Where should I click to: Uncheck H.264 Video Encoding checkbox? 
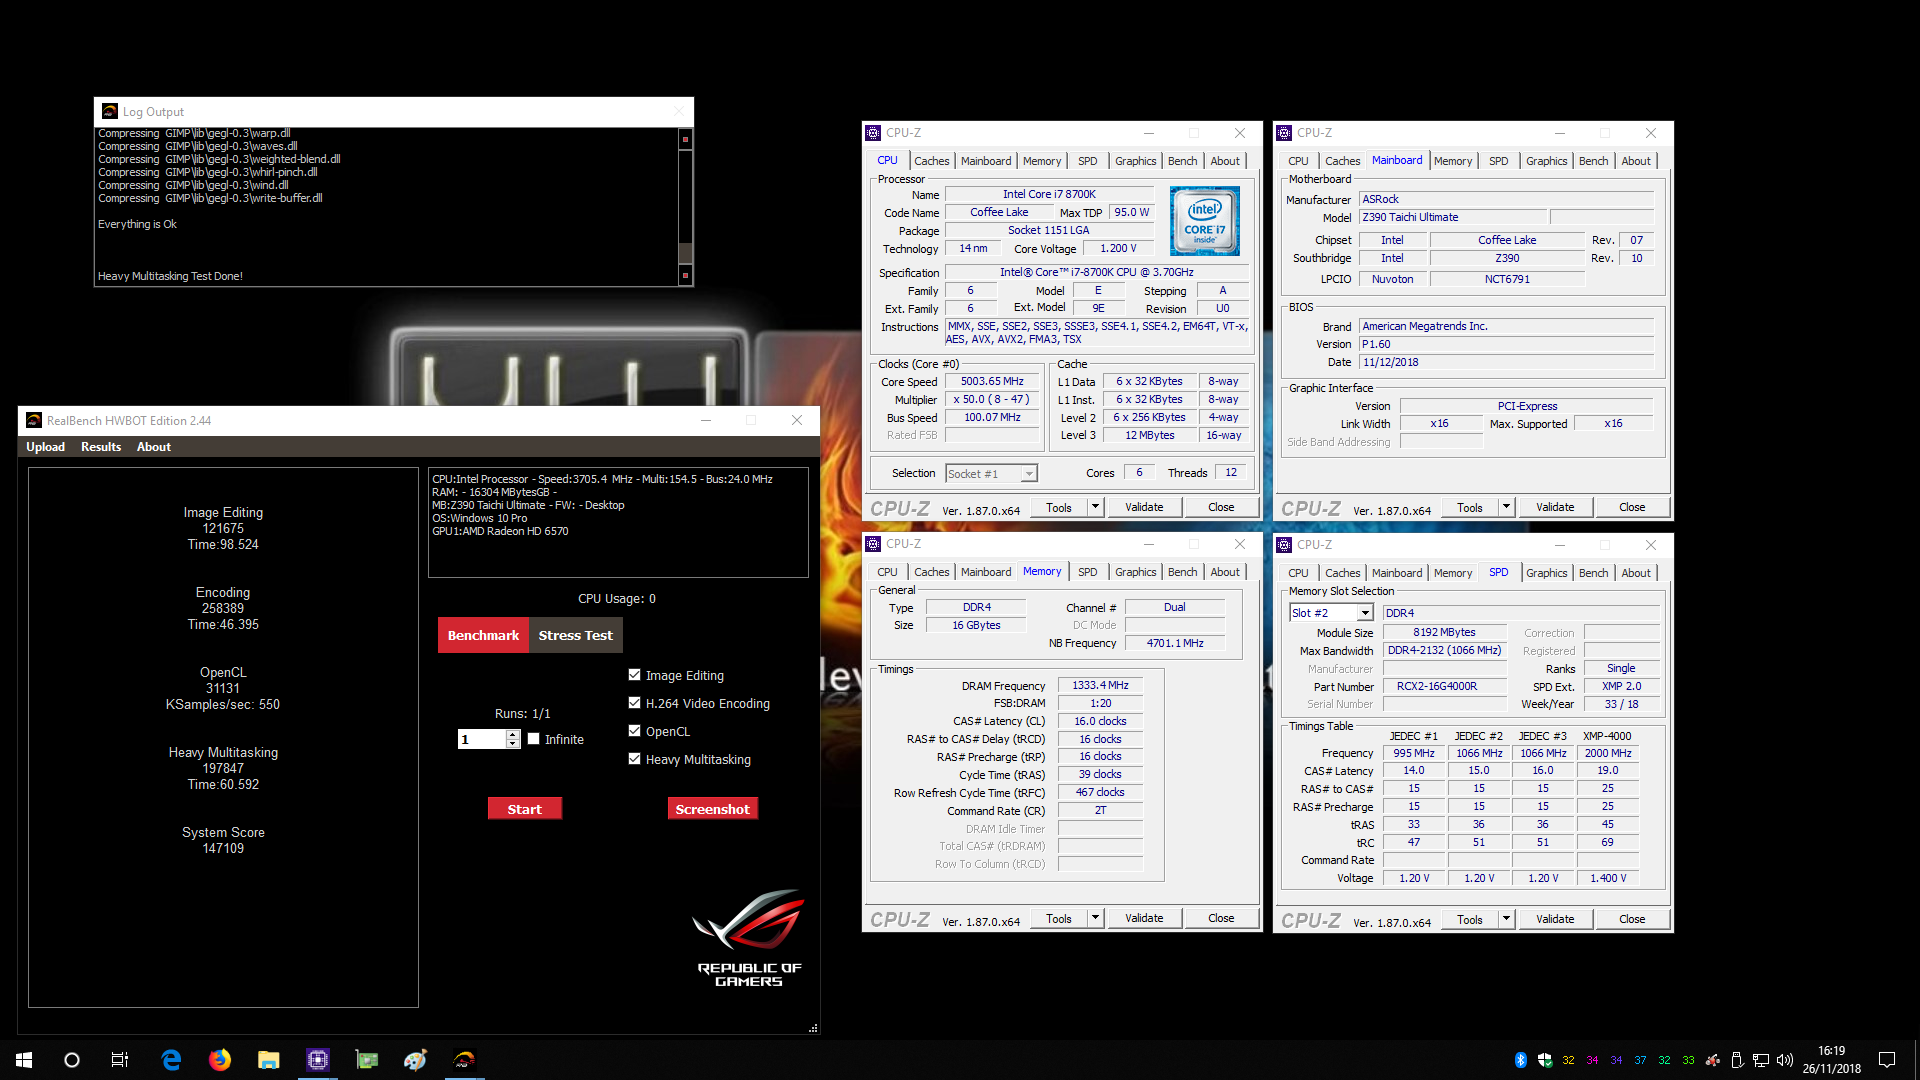[x=634, y=703]
